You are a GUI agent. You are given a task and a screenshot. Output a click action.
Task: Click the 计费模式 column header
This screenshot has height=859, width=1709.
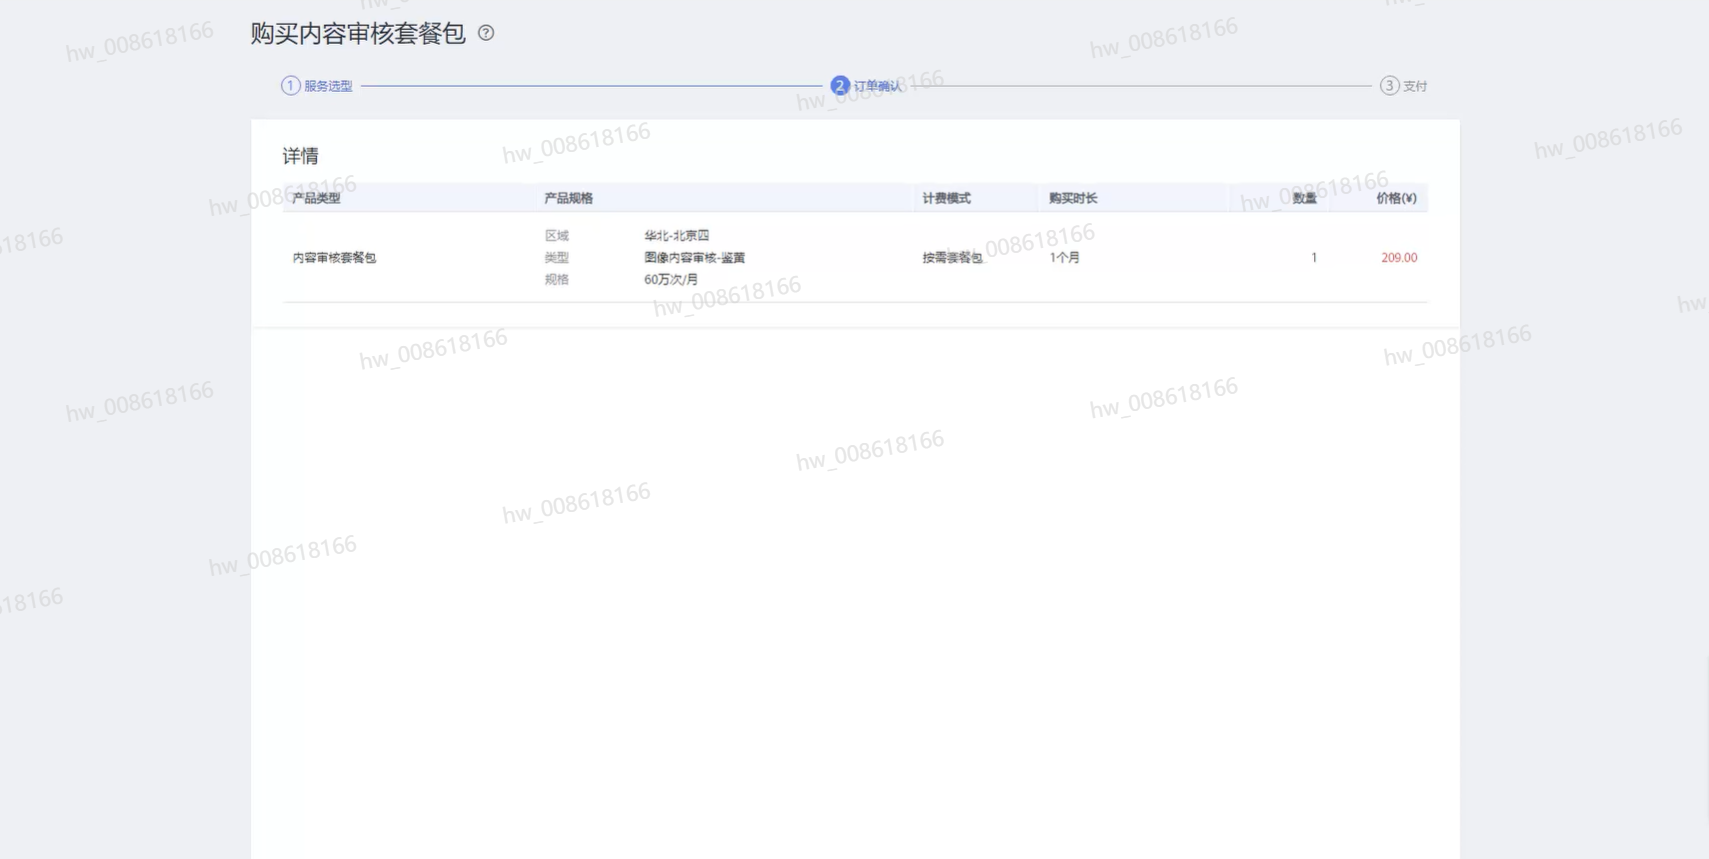click(x=947, y=198)
